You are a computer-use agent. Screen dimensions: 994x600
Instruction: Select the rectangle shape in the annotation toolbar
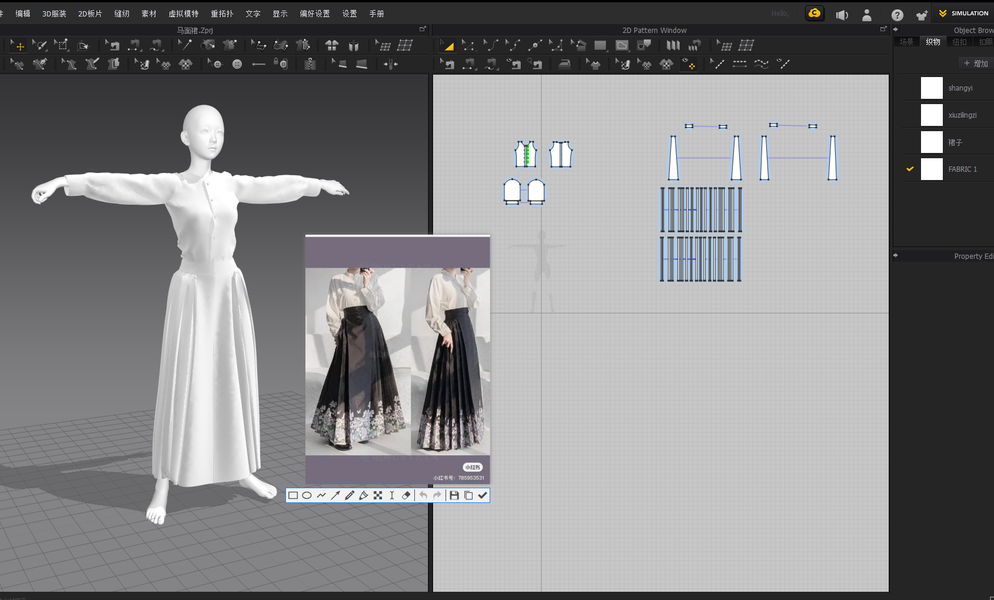[x=293, y=495]
